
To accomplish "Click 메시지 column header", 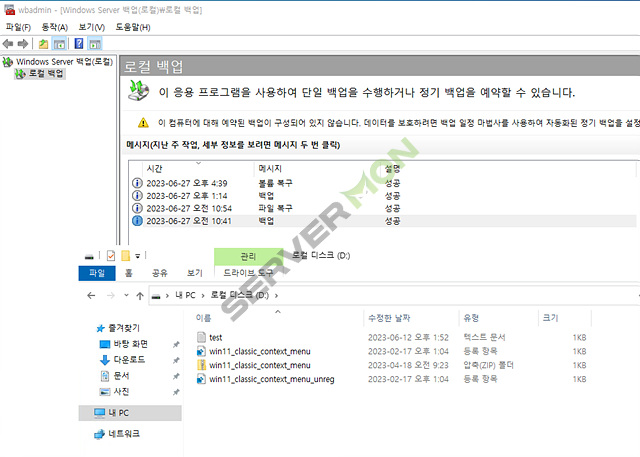I will pos(270,169).
